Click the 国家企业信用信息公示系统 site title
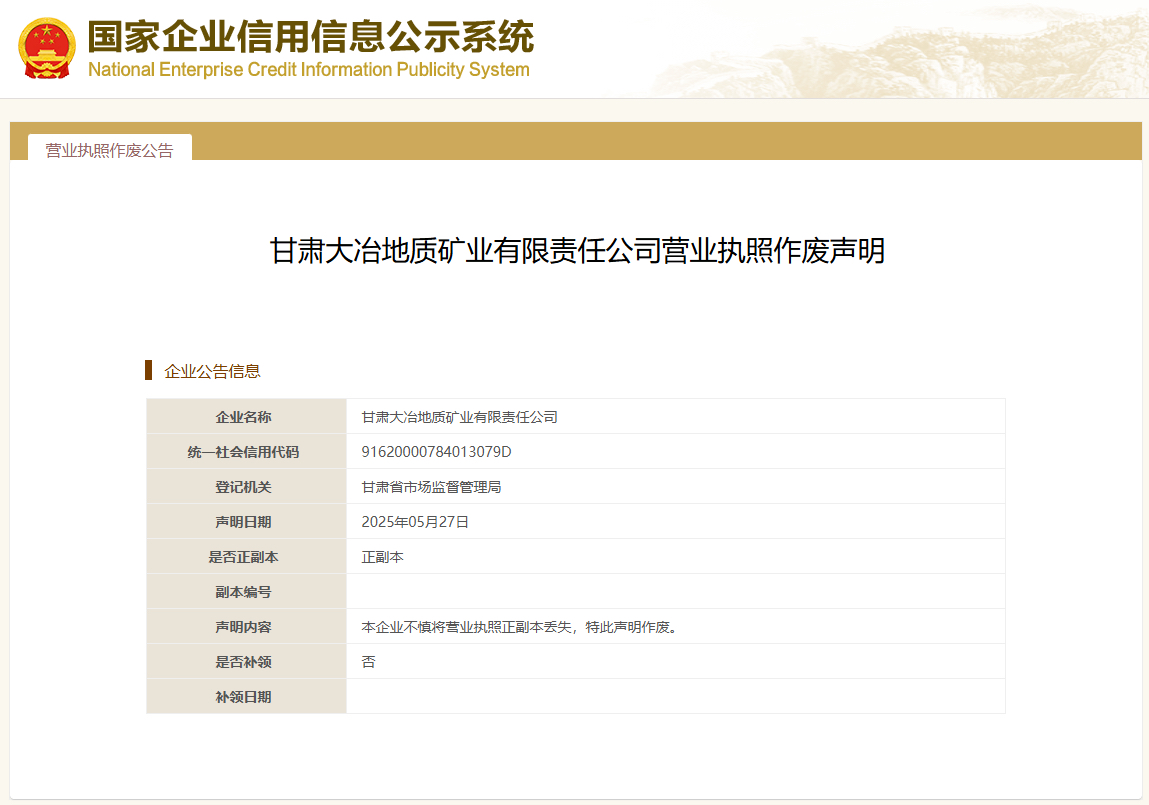Viewport: 1149px width, 805px height. pos(311,37)
